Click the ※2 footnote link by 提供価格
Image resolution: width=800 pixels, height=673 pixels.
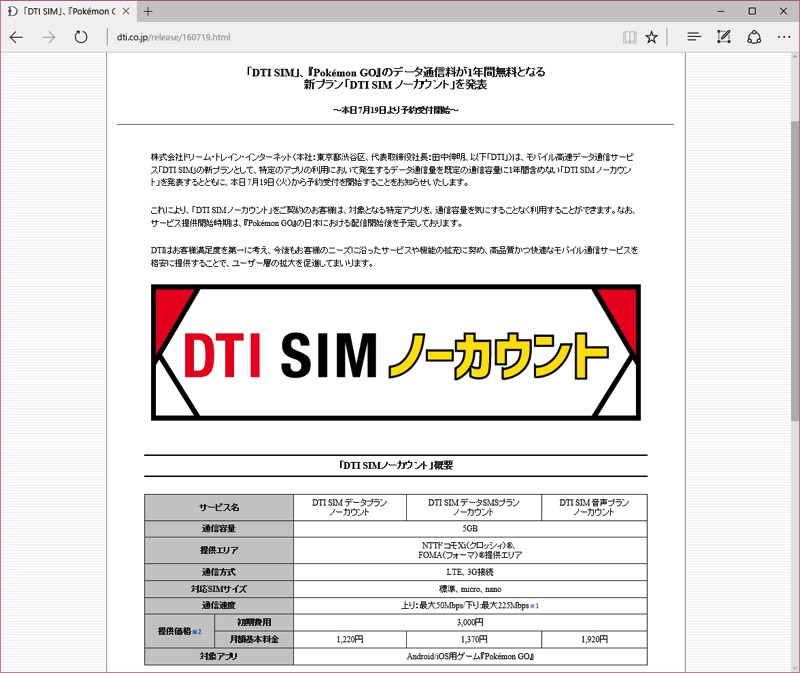(x=196, y=632)
